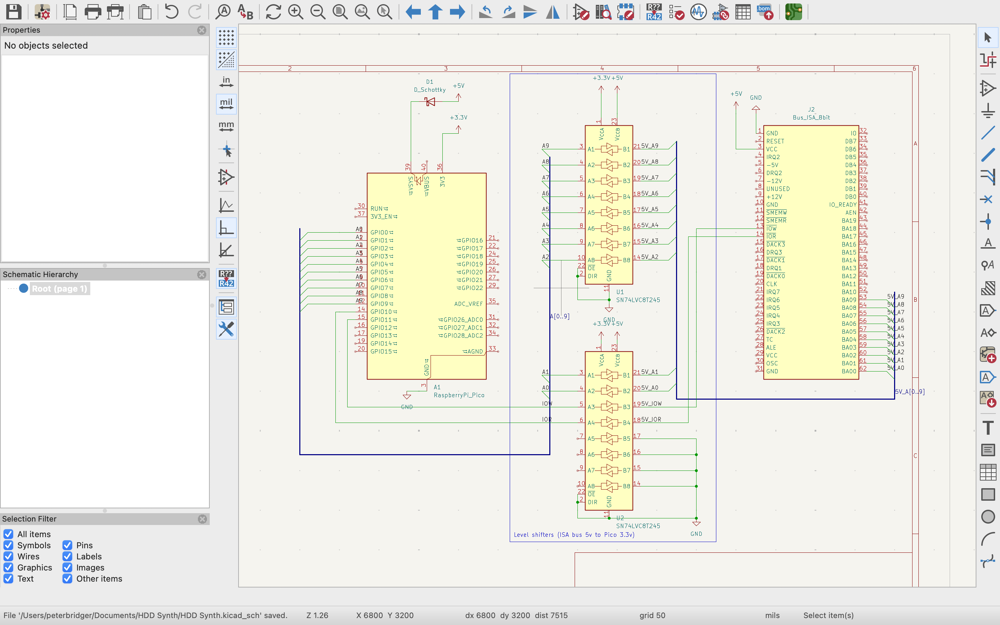Close the Schematic Hierarchy panel

click(x=202, y=275)
